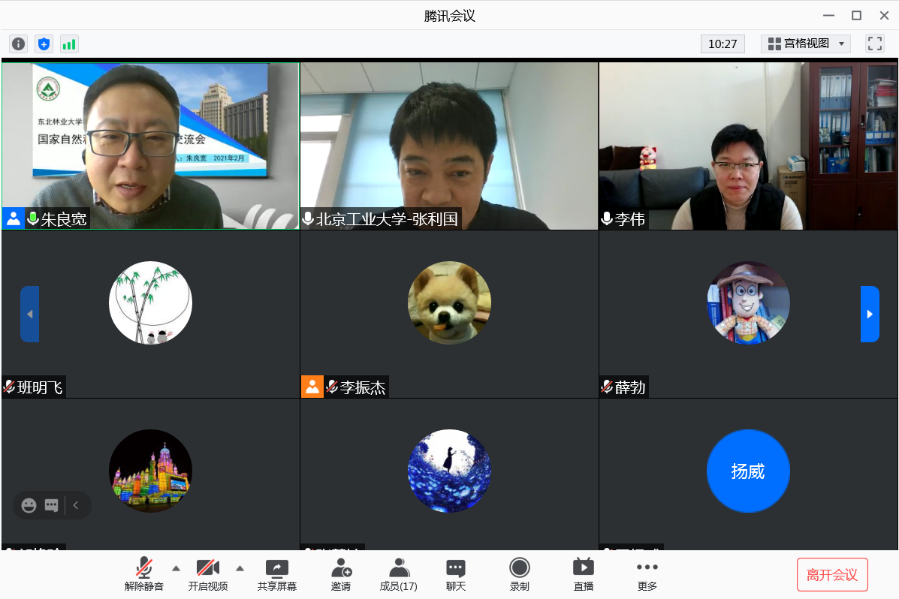Click Share Screen (共享屏幕)
The image size is (899, 599).
coord(277,574)
